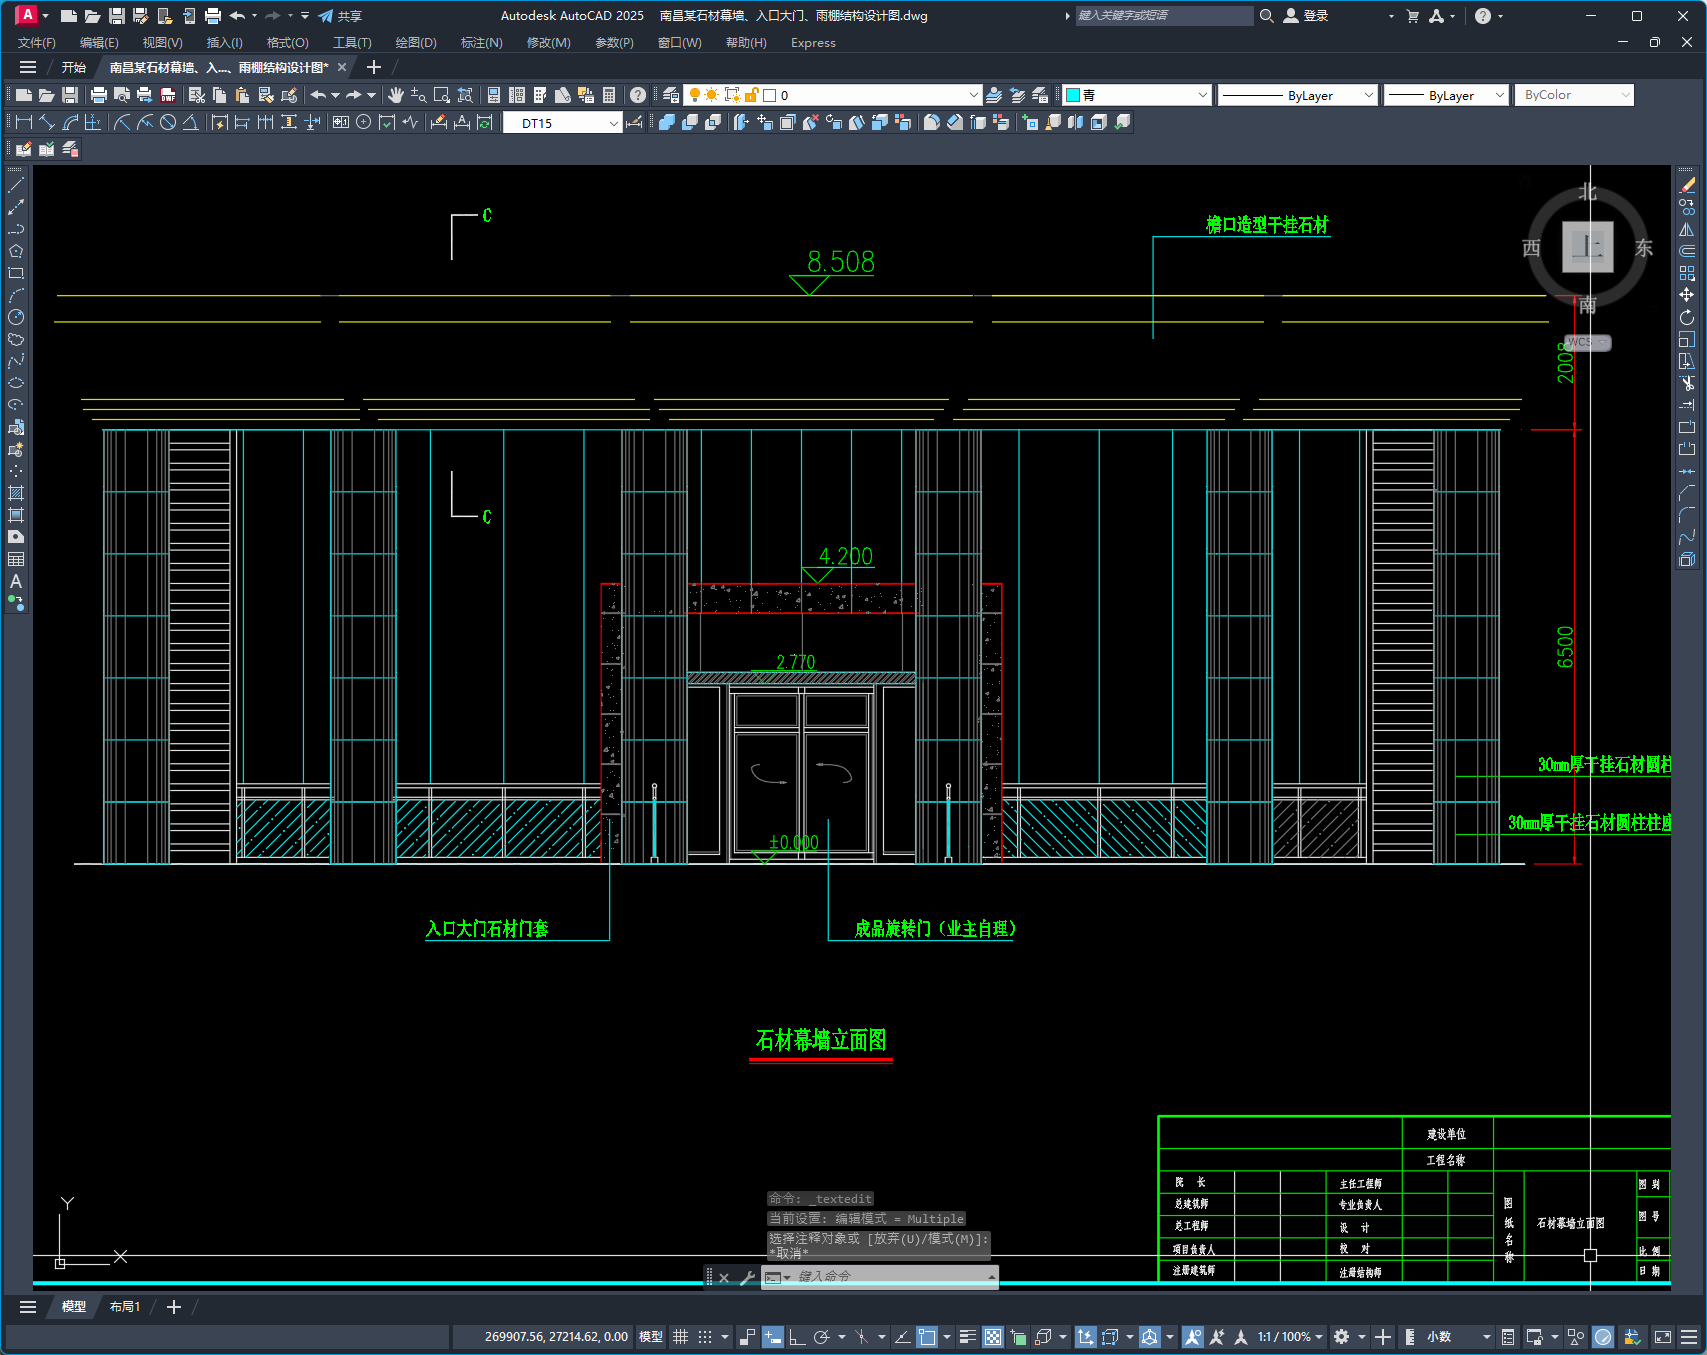1707x1355 pixels.
Task: Select the Move tool in modify toolbar
Action: coord(1687,295)
